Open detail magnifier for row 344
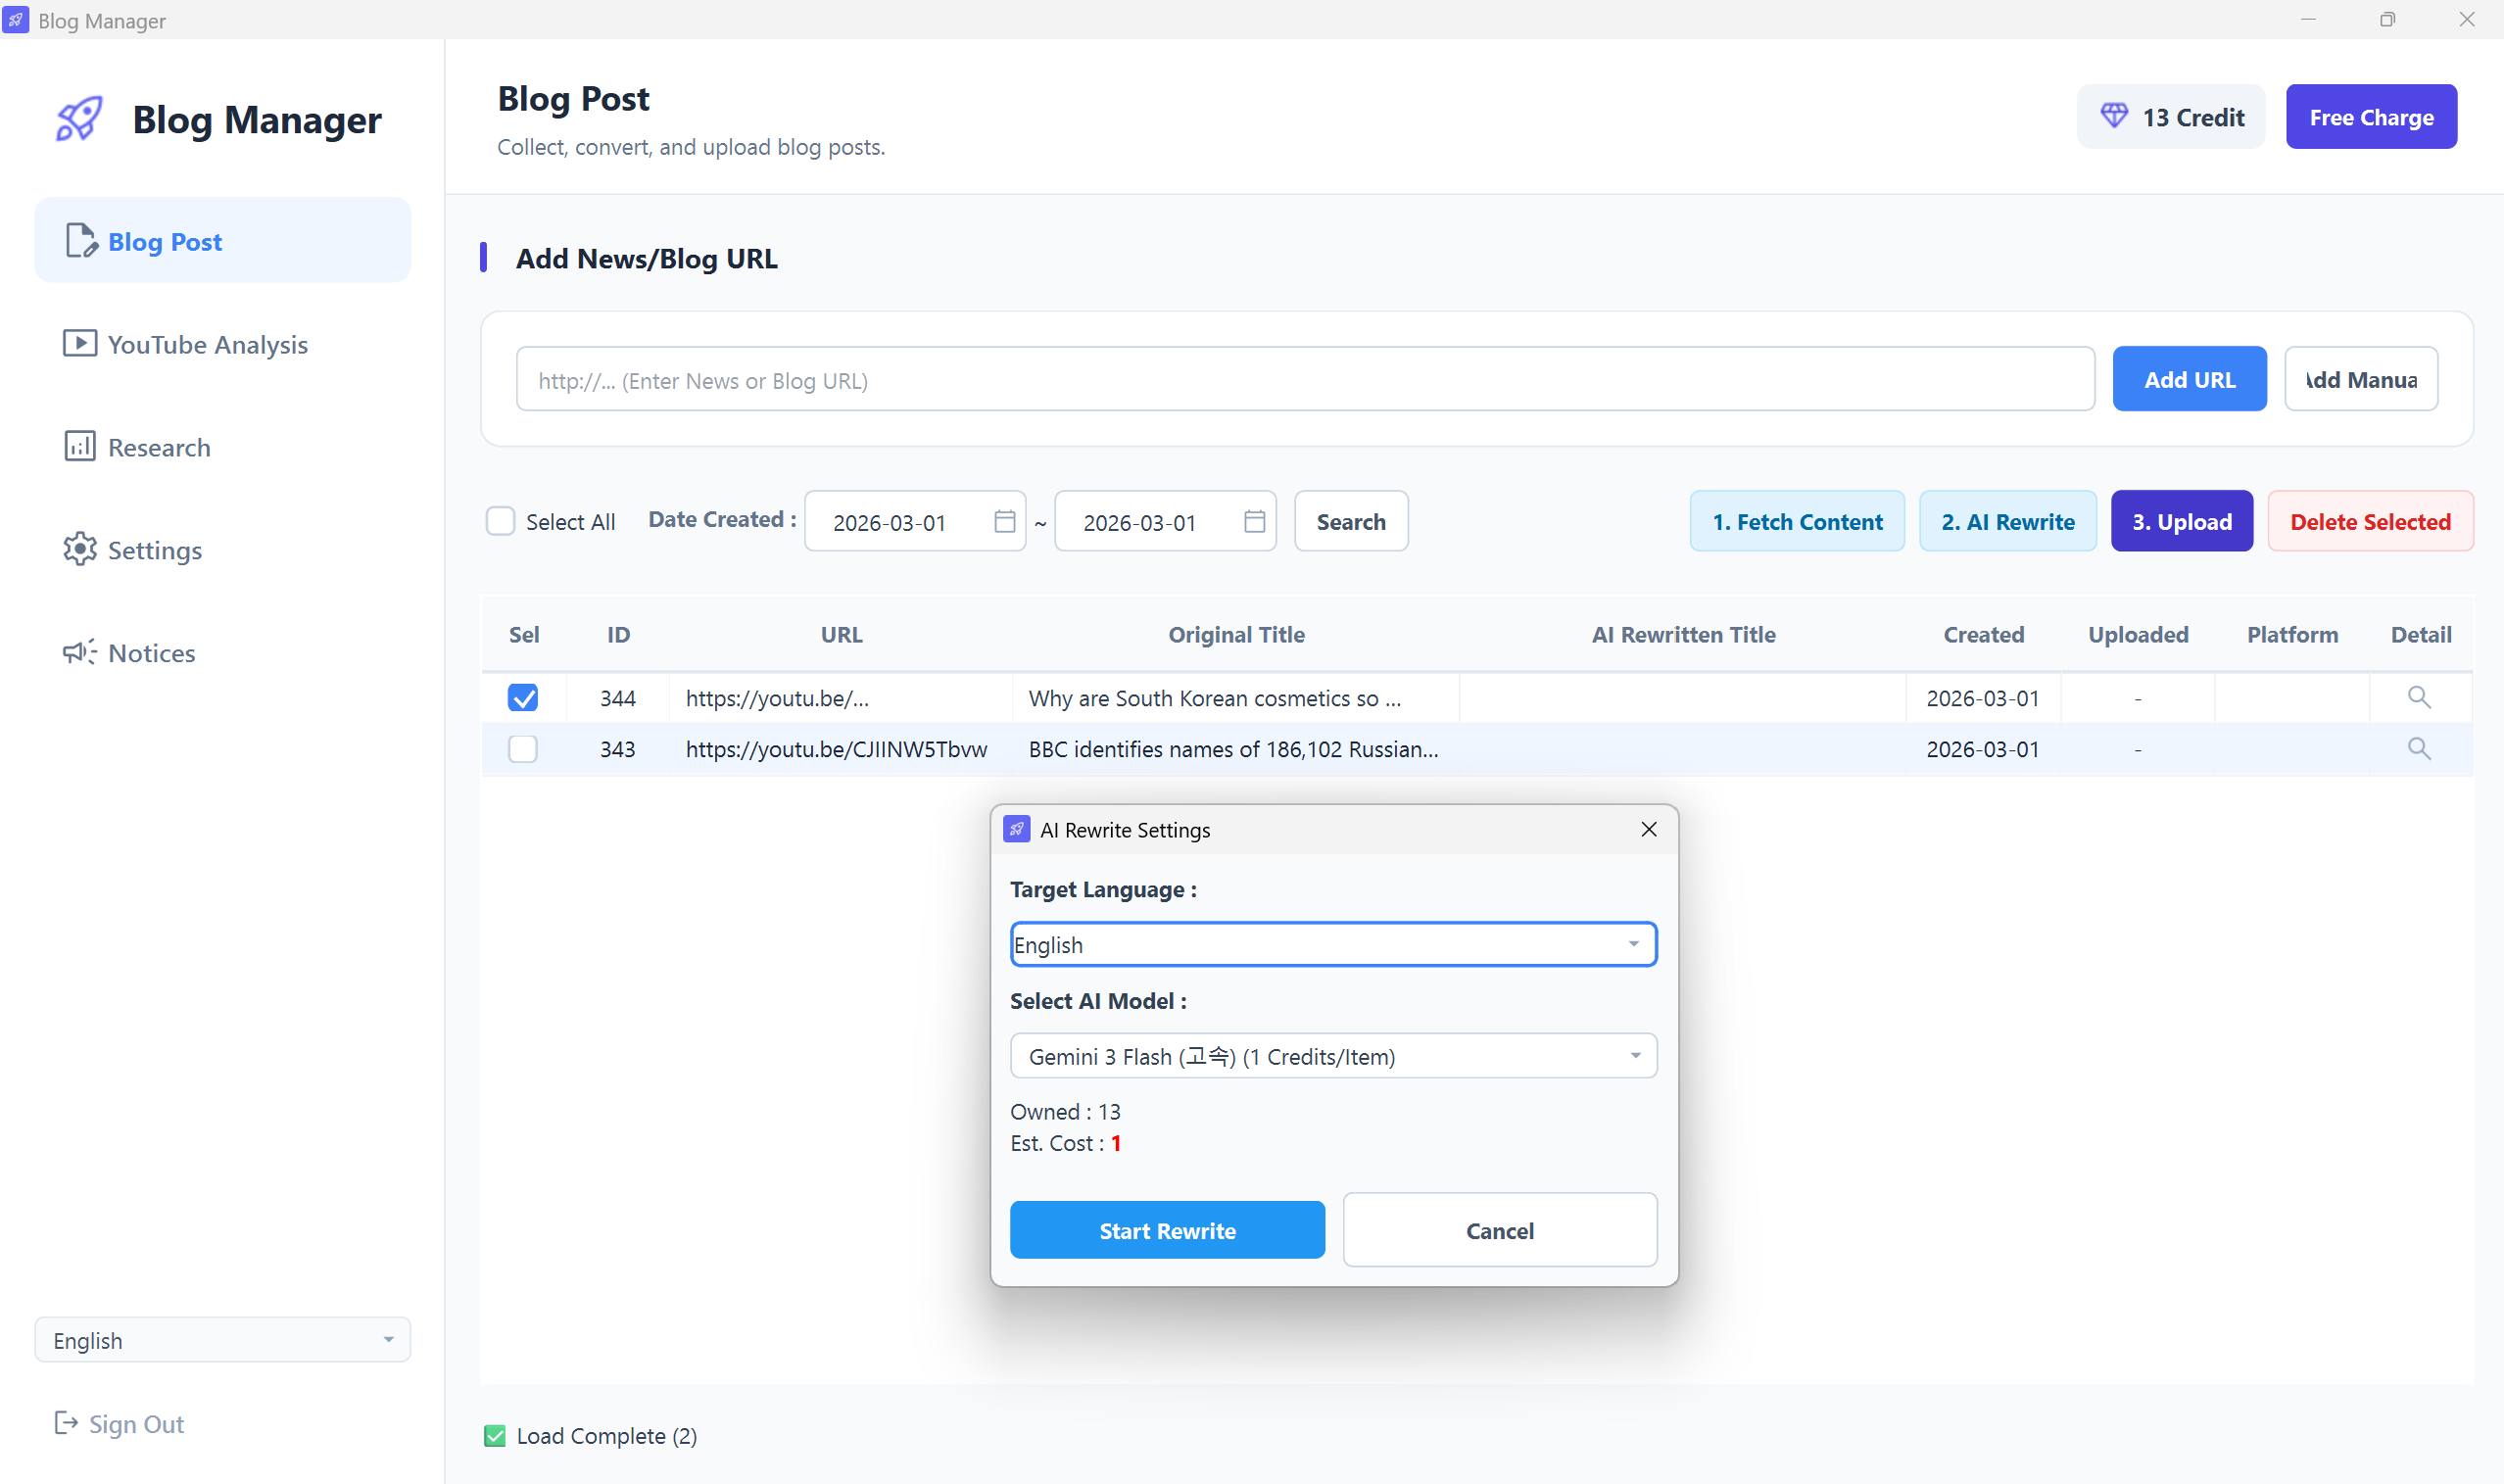The image size is (2504, 1484). 2418,697
